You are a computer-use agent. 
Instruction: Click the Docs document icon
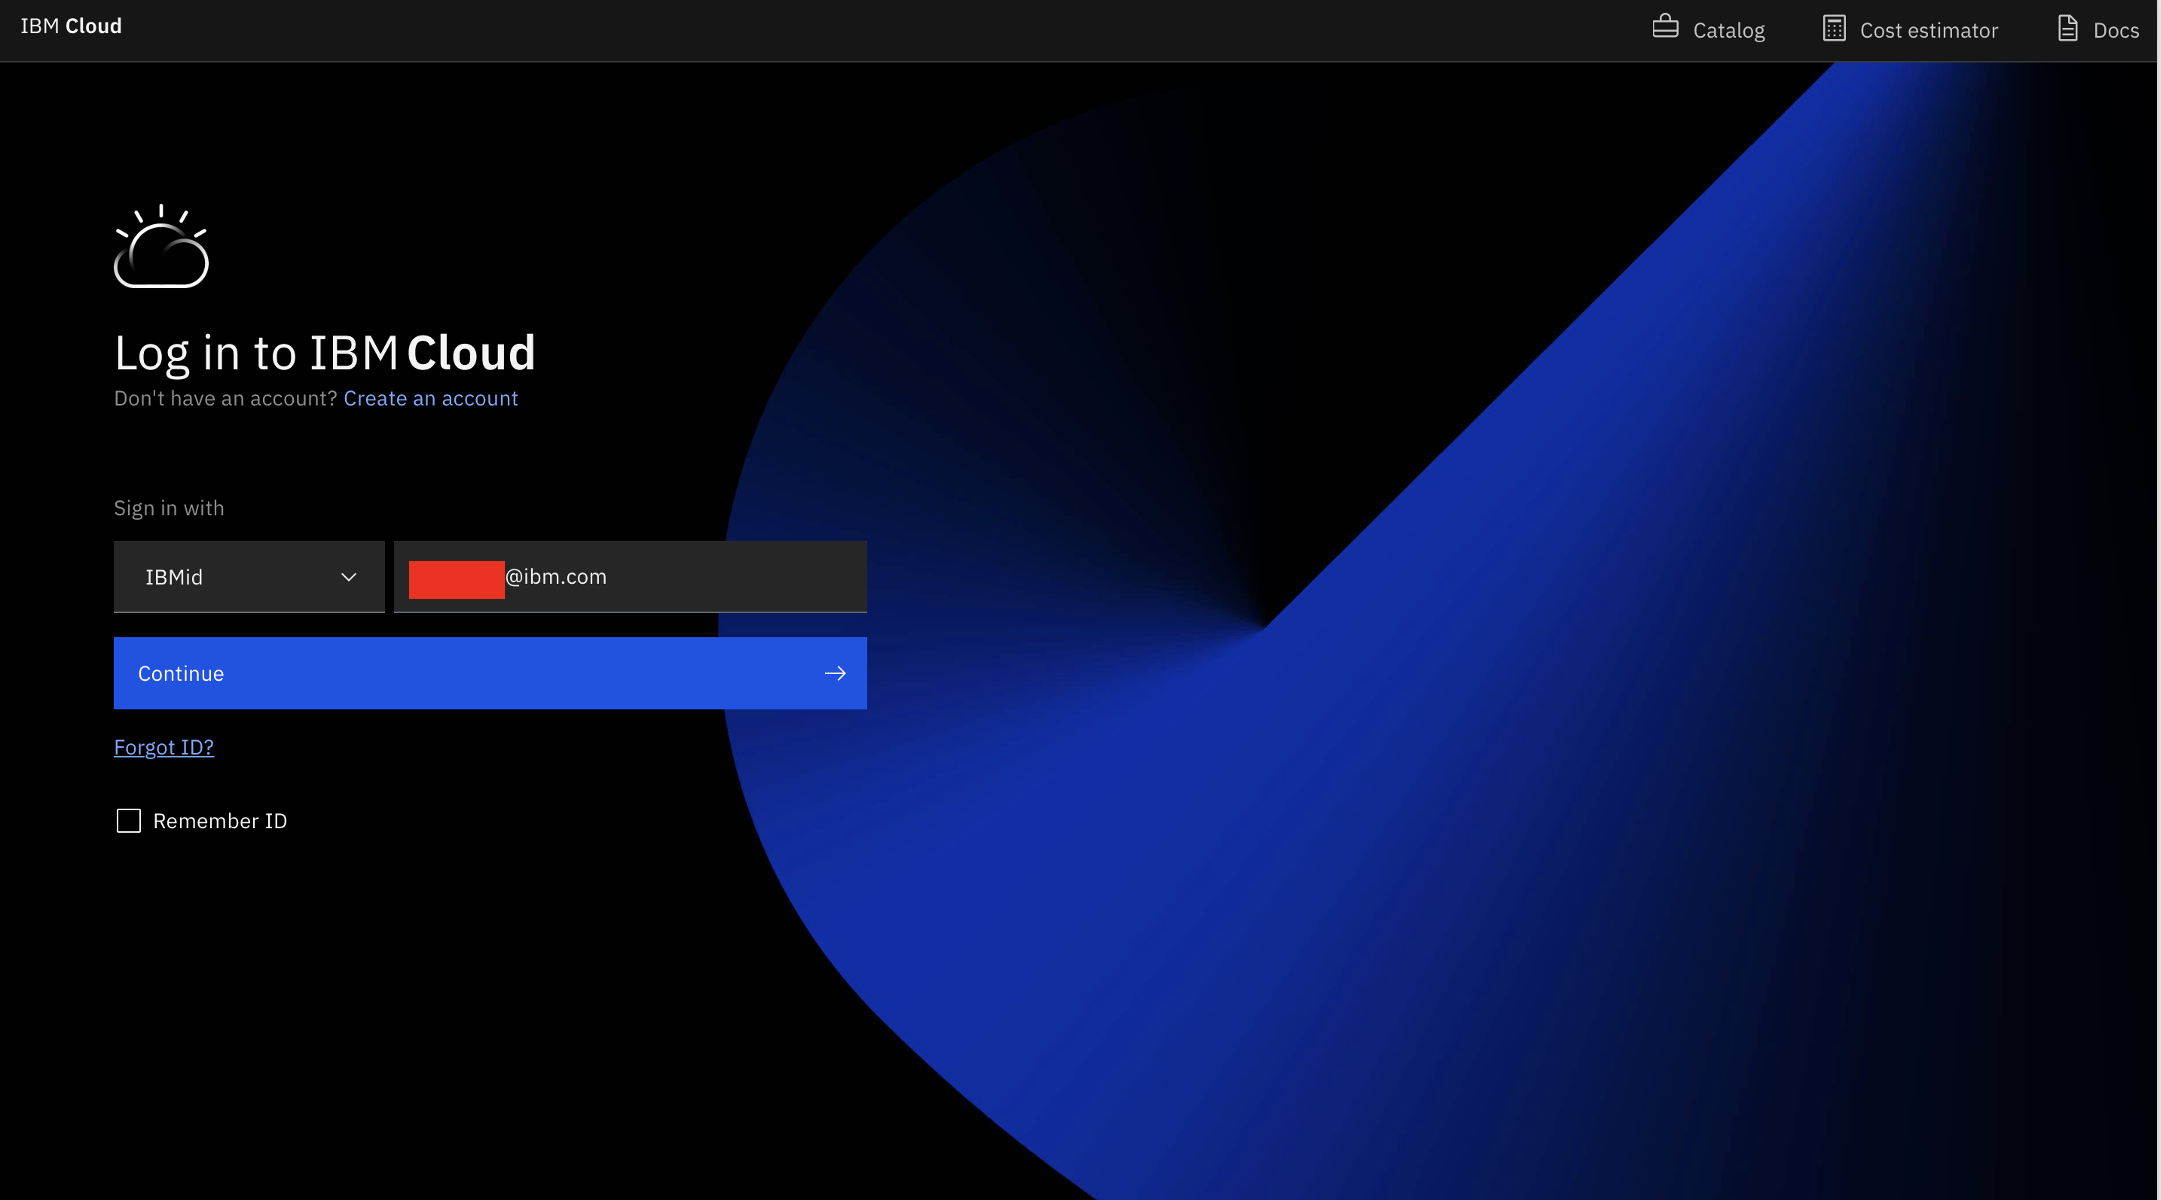point(2066,28)
